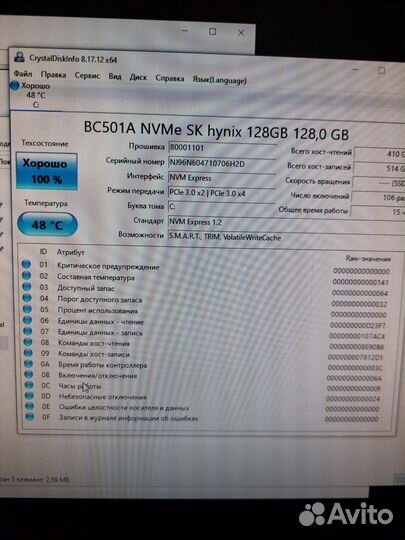Select Порог доступного запаса attribute text
Image resolution: width=405 pixels, height=540 pixels.
click(100, 300)
